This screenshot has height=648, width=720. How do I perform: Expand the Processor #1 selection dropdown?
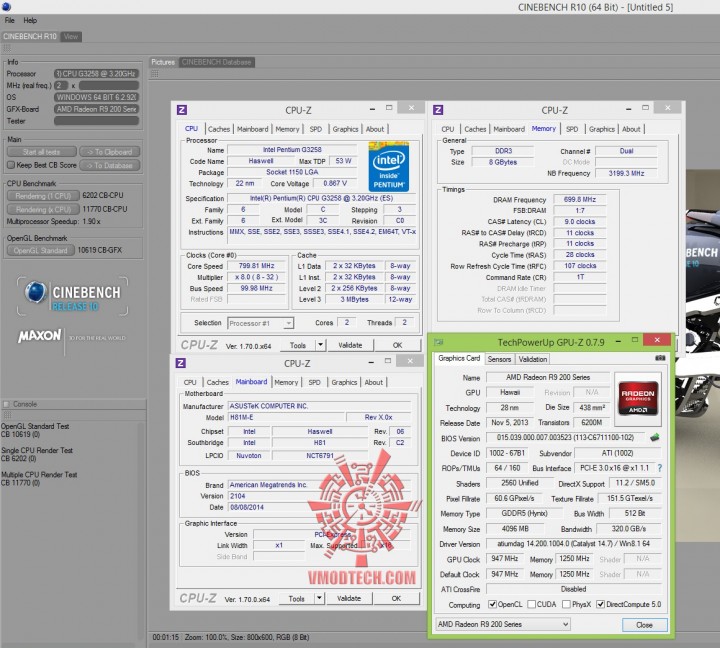tap(288, 323)
